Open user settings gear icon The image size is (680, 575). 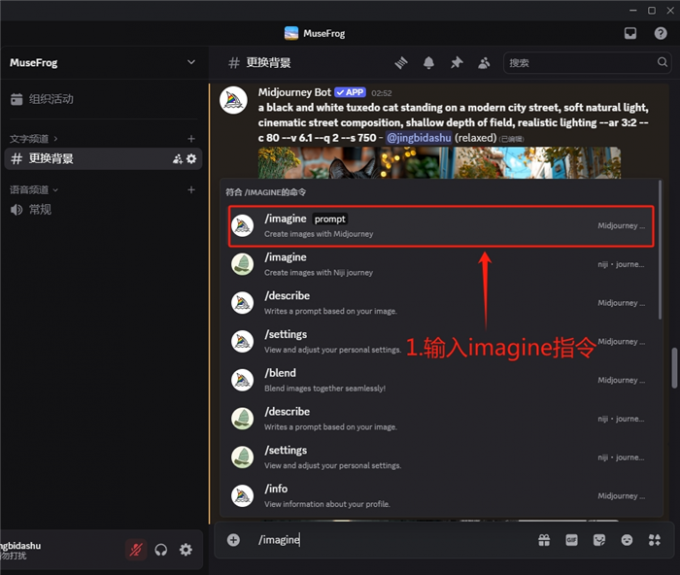(186, 550)
